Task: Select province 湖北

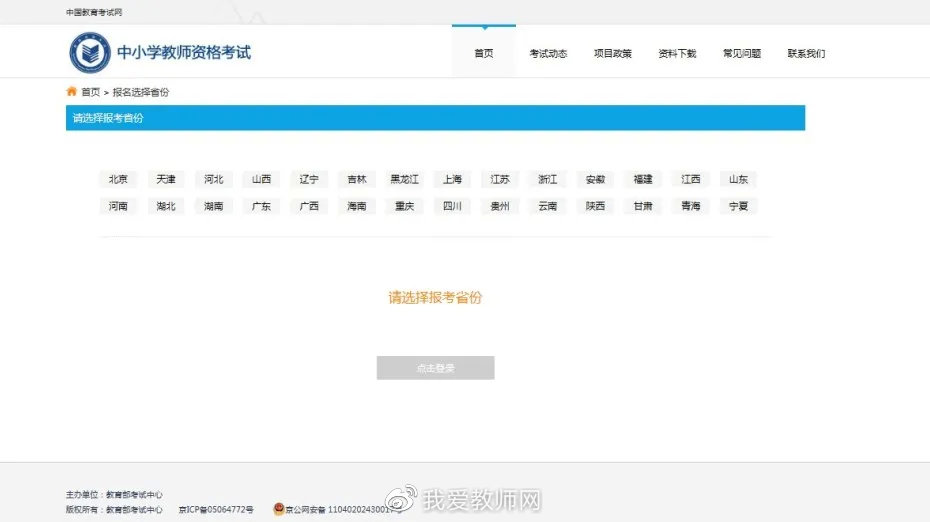Action: coord(166,206)
